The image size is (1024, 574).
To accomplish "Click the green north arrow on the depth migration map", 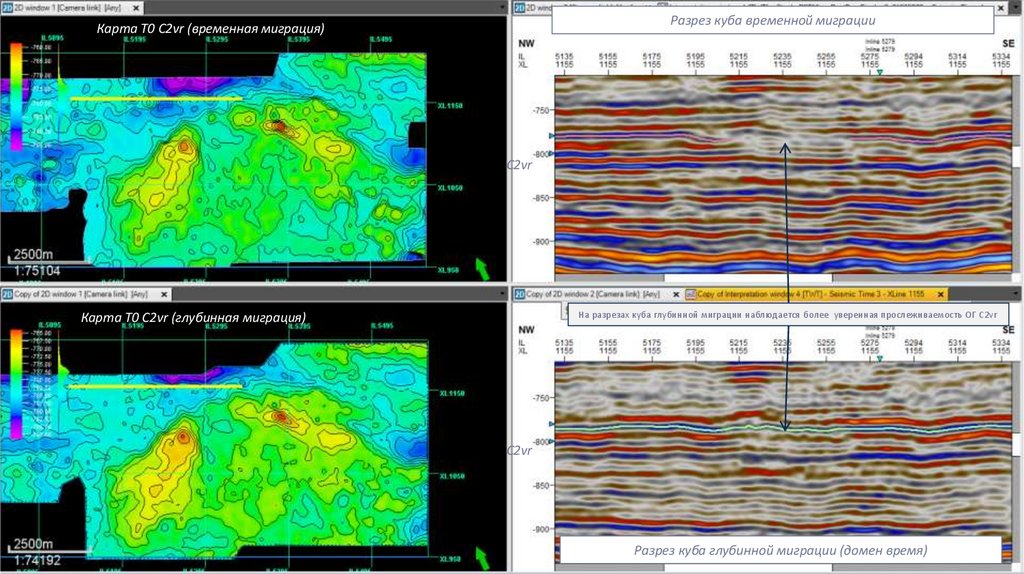I will point(482,558).
